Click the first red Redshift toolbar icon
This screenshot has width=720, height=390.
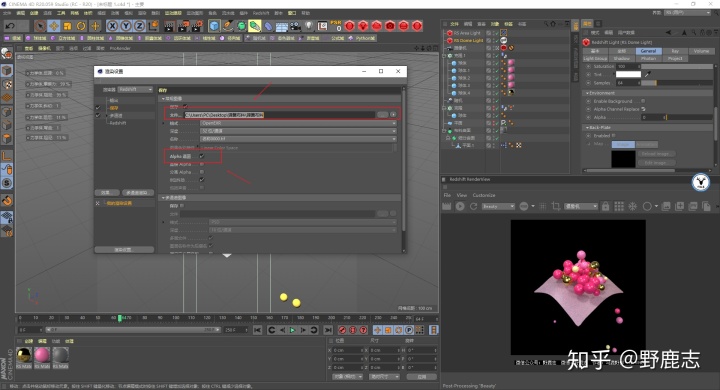(x=349, y=26)
